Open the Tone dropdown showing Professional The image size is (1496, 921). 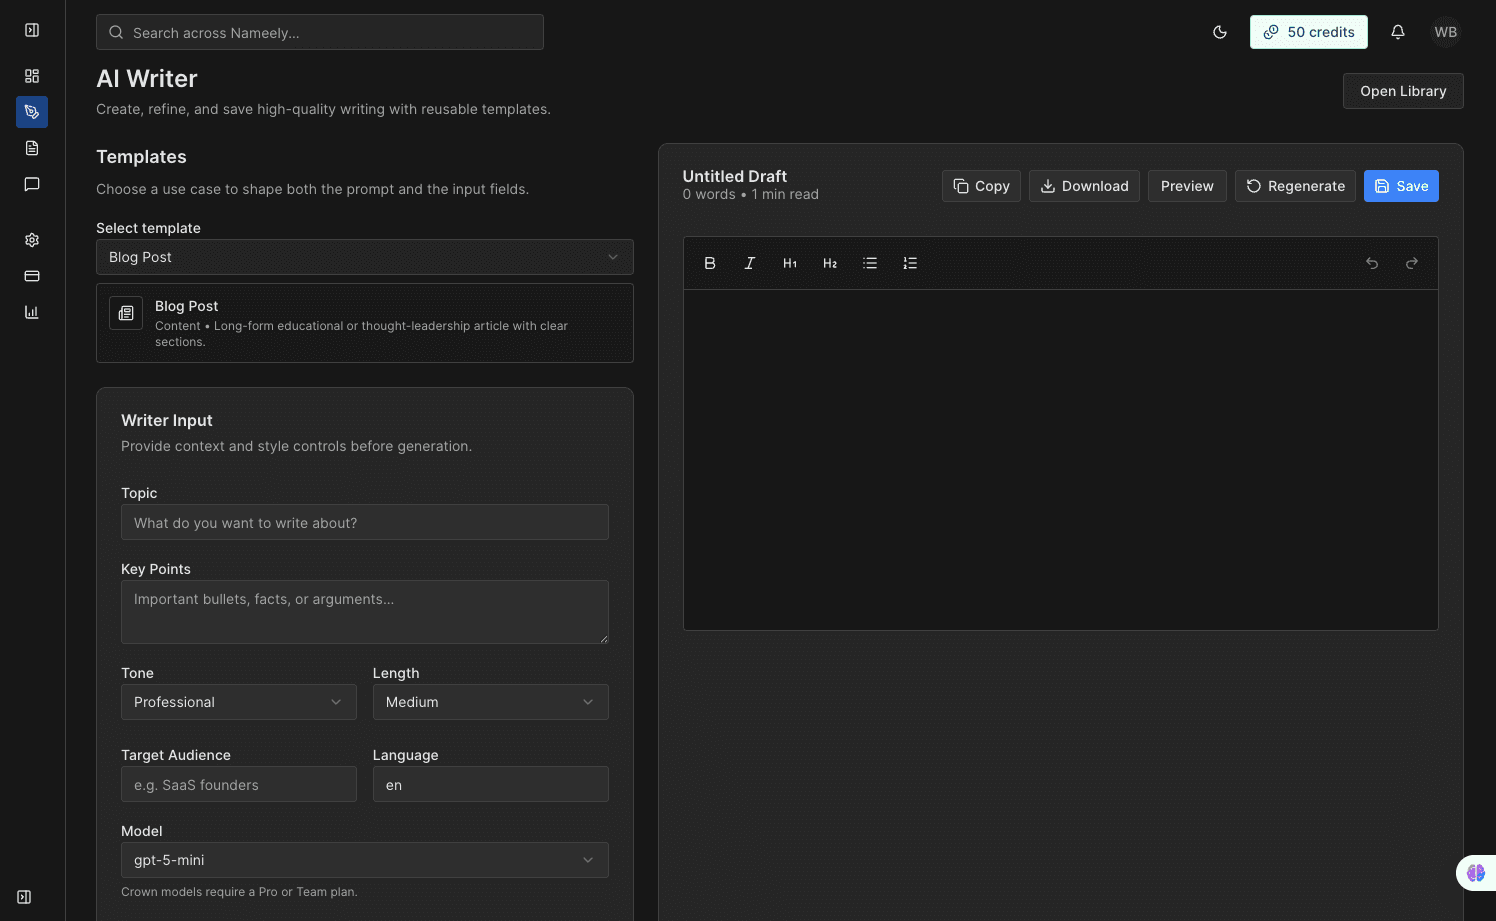(x=238, y=701)
